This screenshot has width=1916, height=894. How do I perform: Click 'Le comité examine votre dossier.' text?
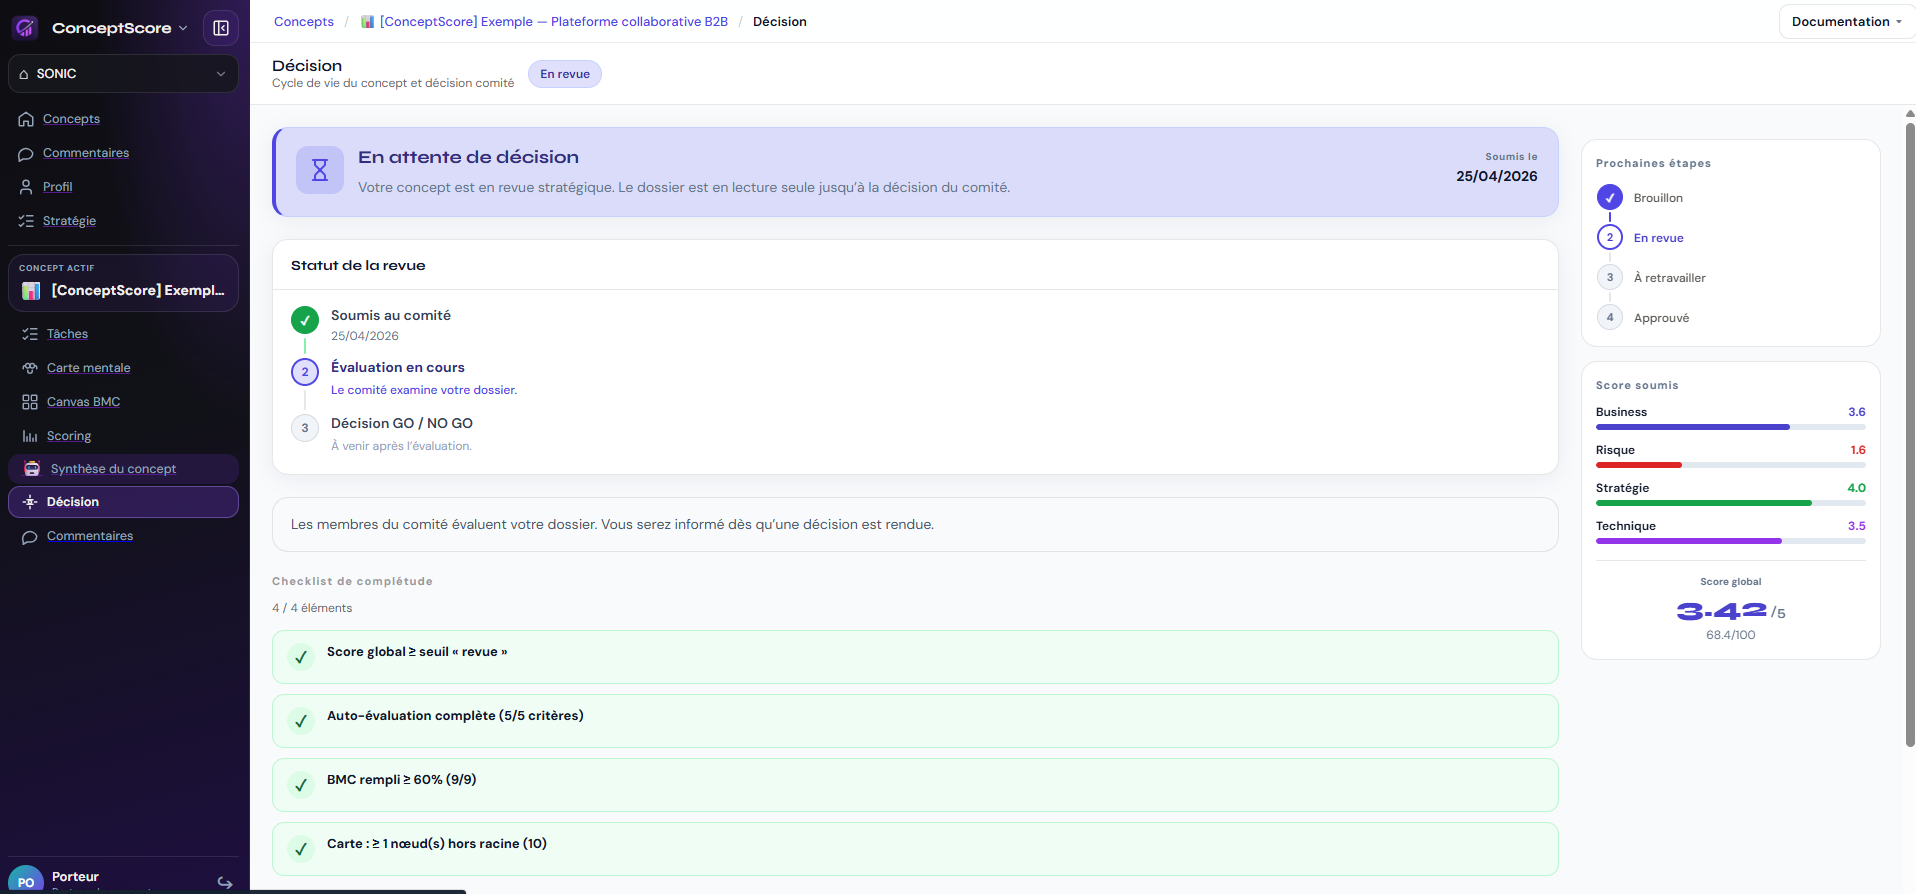click(424, 390)
